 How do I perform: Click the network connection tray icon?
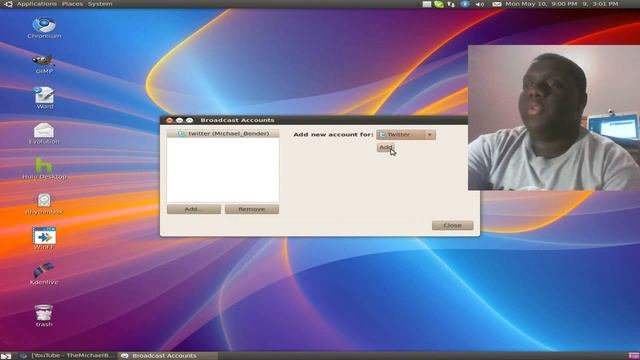[x=451, y=4]
